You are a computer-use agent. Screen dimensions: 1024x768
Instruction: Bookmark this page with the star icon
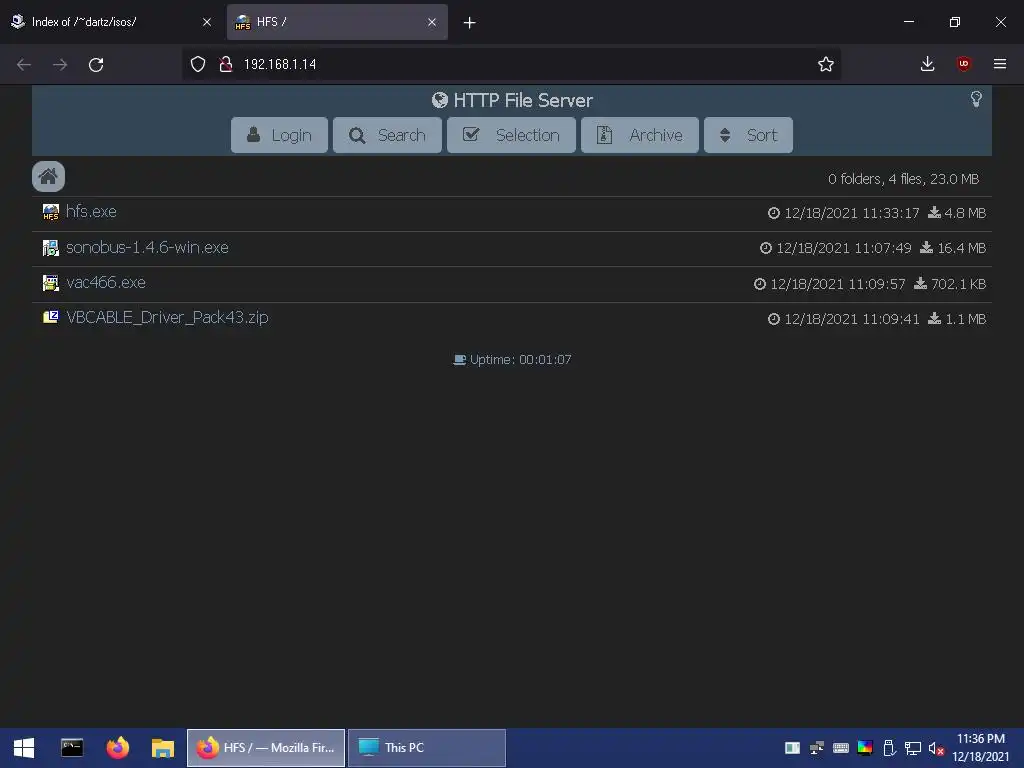point(825,64)
